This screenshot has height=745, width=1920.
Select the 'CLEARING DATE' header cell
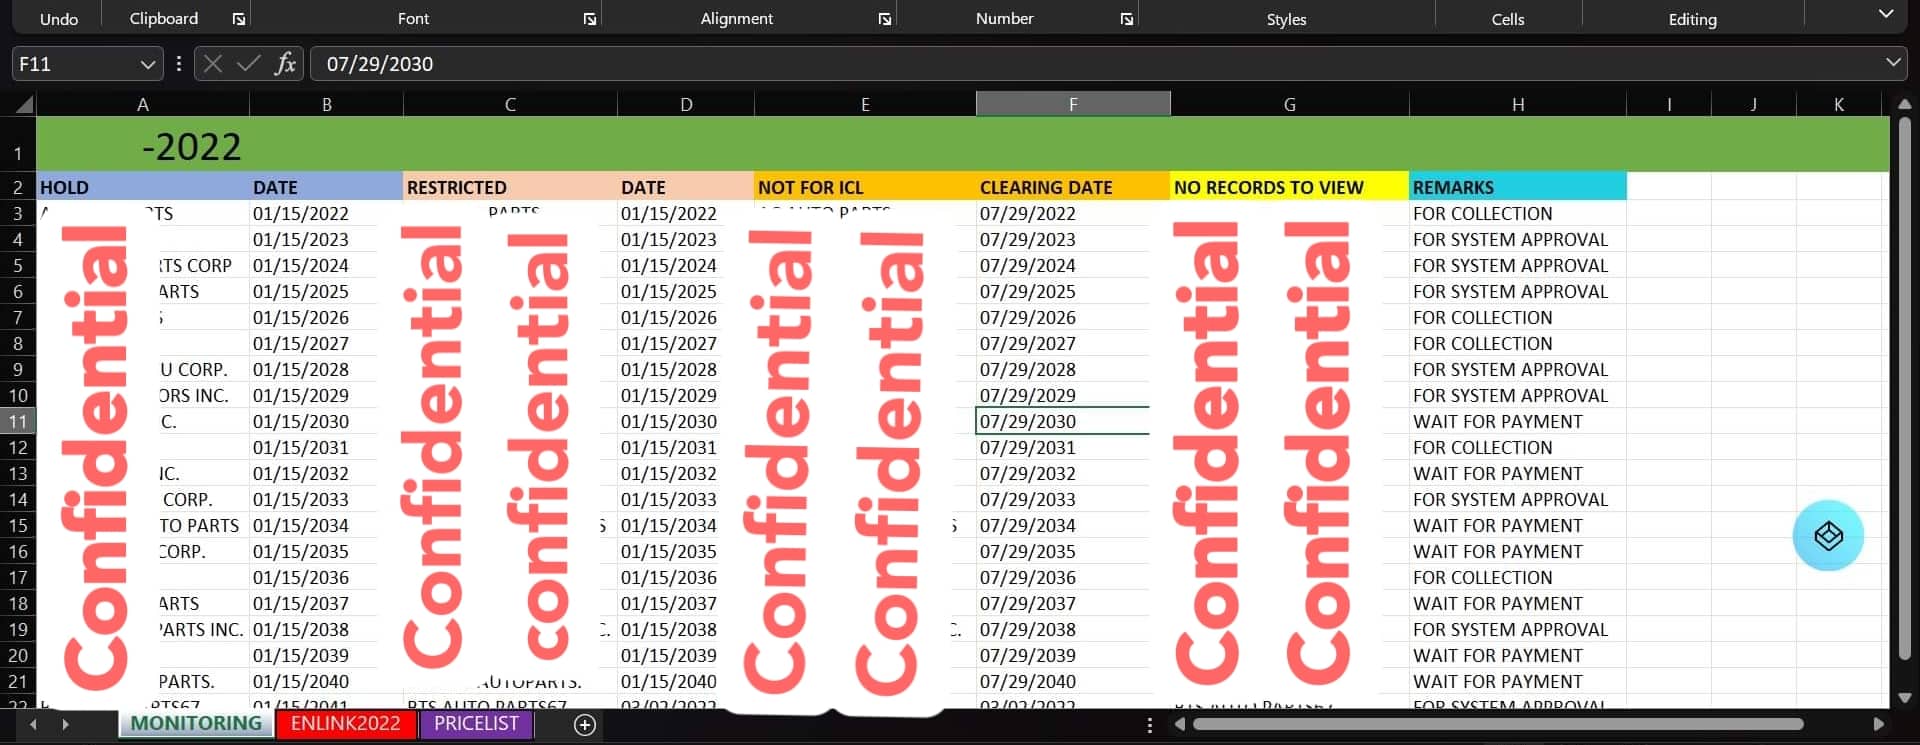pyautogui.click(x=1073, y=187)
